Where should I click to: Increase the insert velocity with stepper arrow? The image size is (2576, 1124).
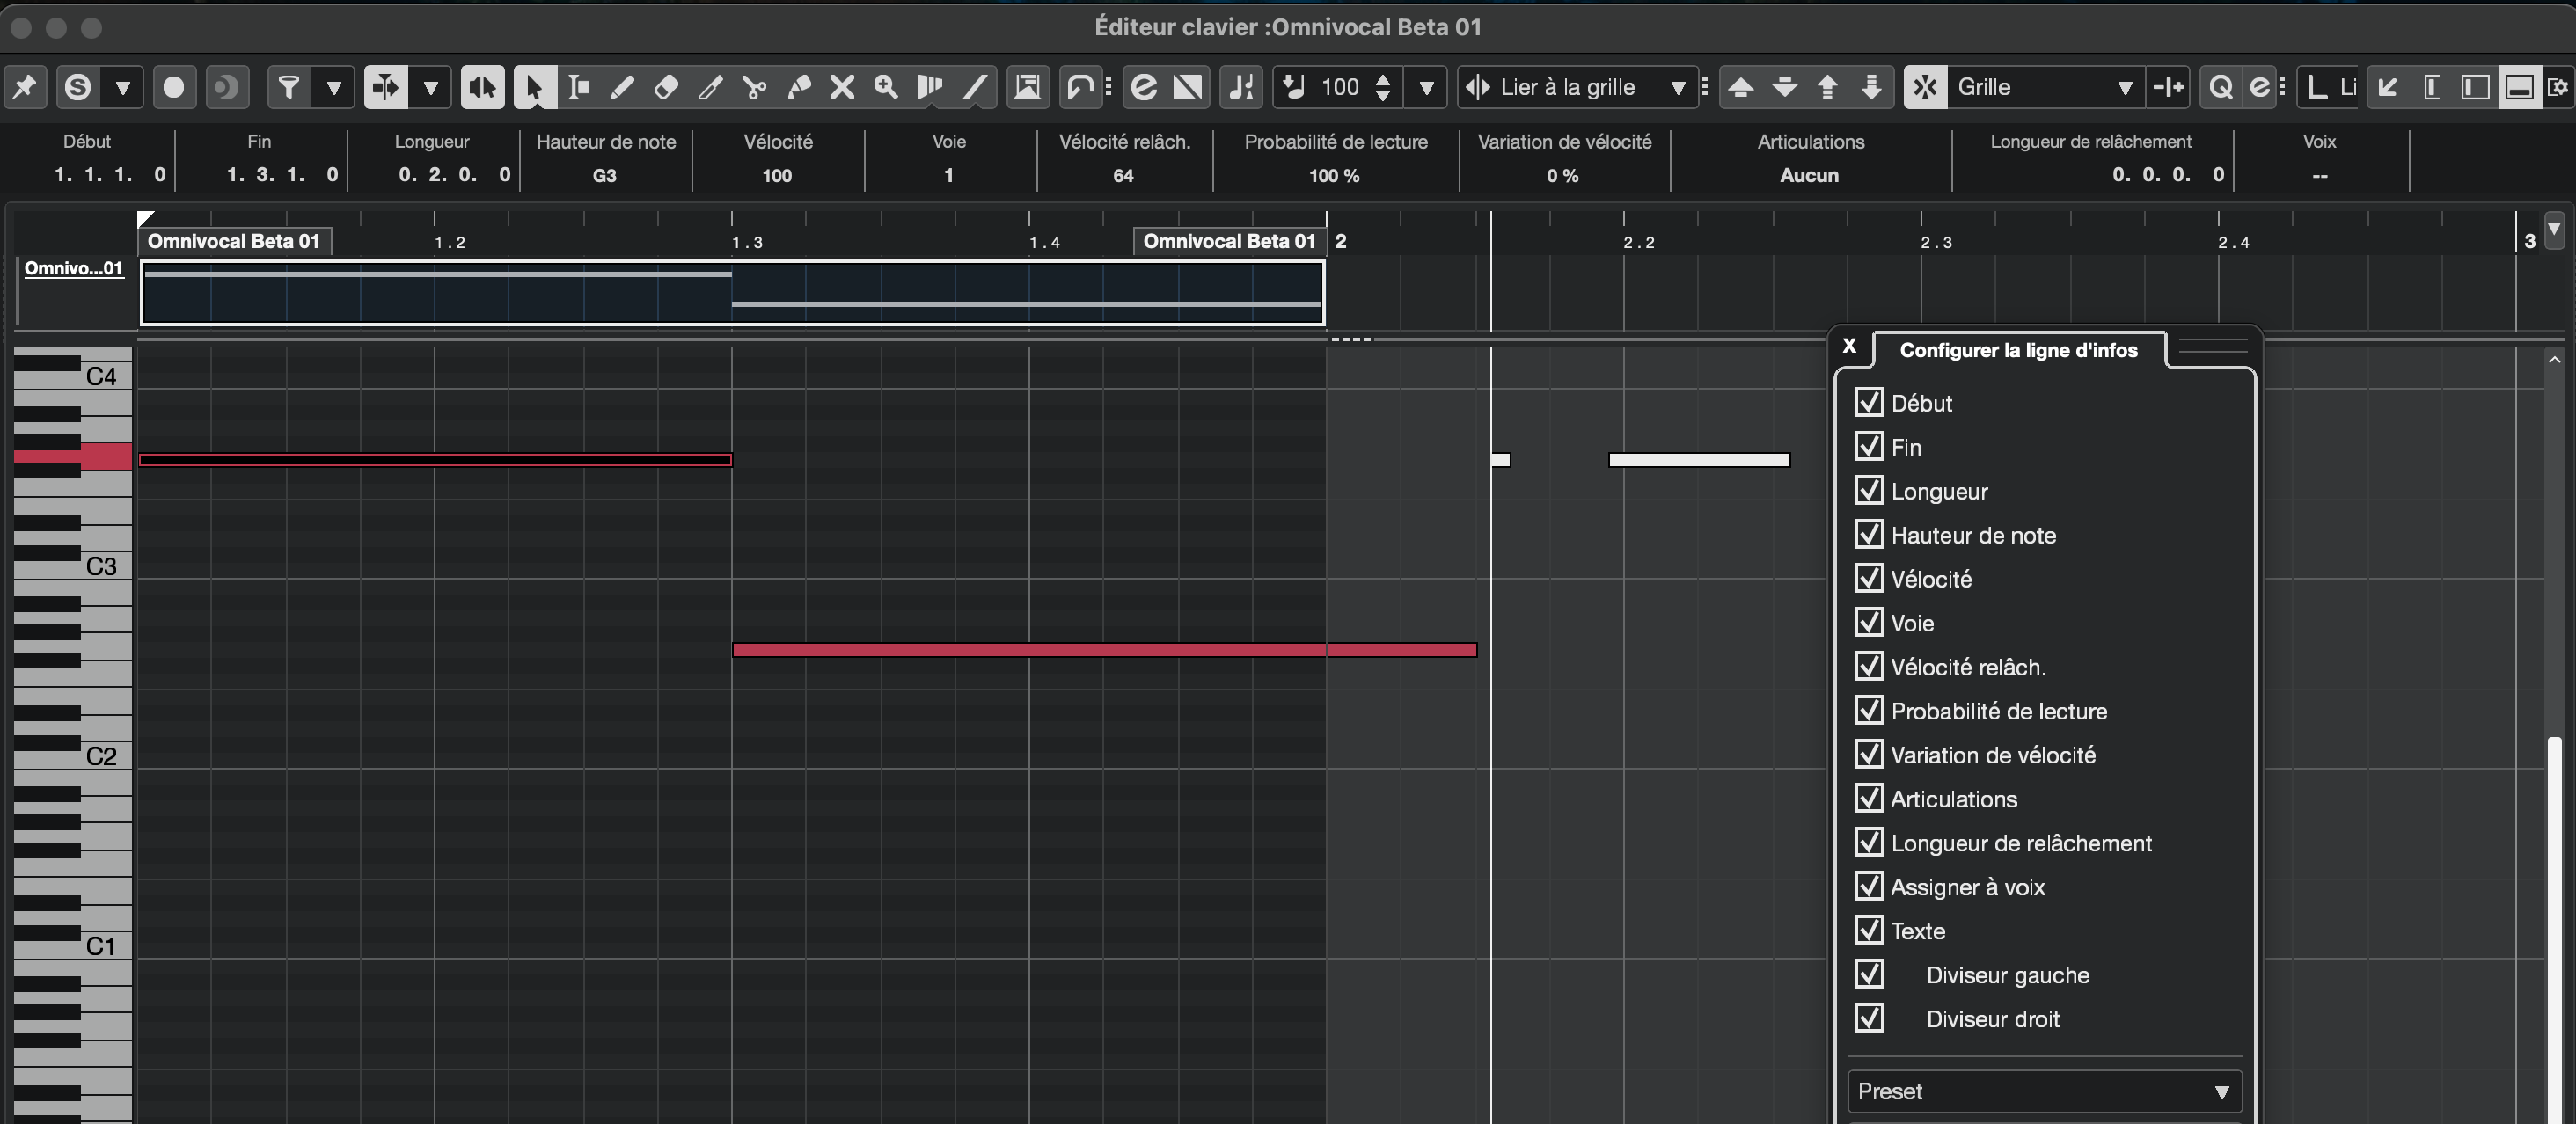pyautogui.click(x=1382, y=79)
